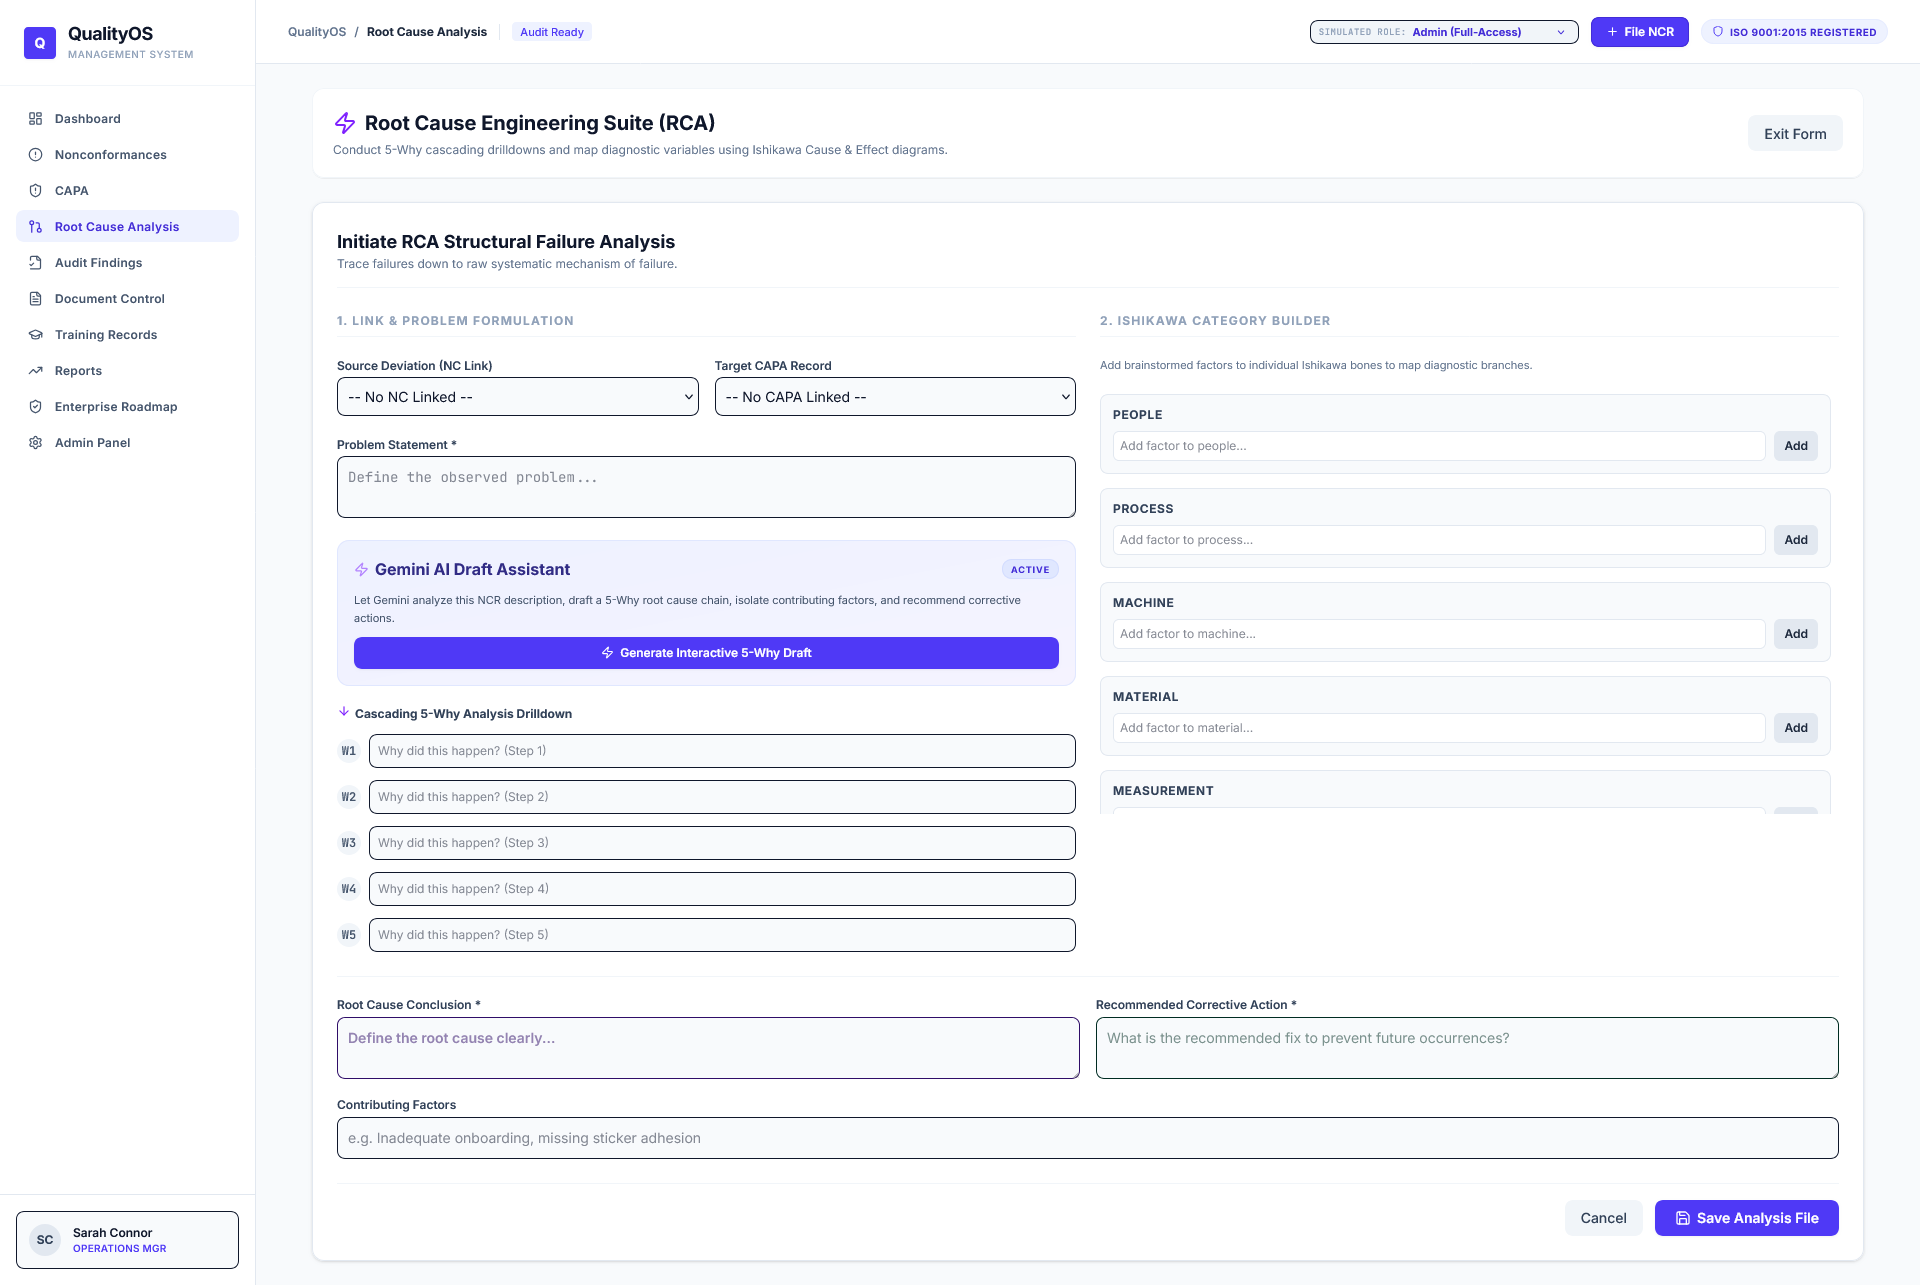The image size is (1920, 1285).
Task: Click the Audit Ready tag
Action: point(552,32)
